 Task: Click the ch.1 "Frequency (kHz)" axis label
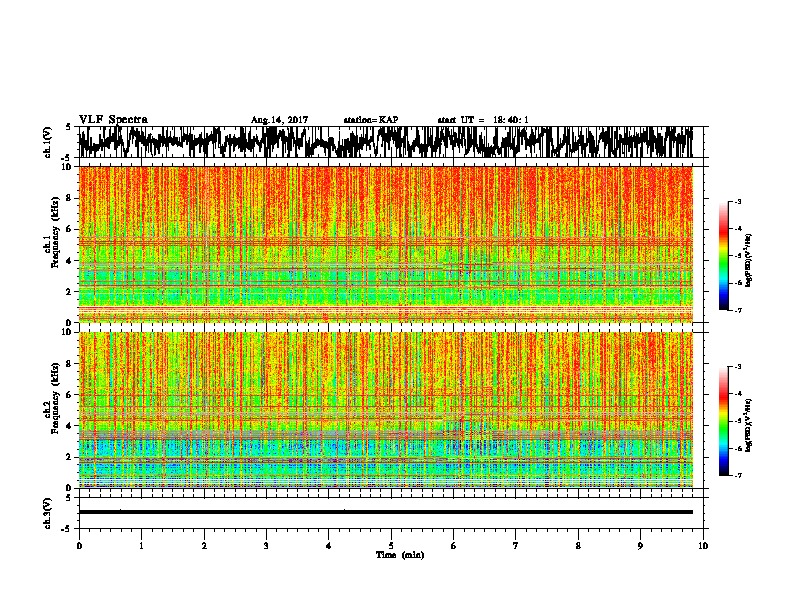coord(55,232)
